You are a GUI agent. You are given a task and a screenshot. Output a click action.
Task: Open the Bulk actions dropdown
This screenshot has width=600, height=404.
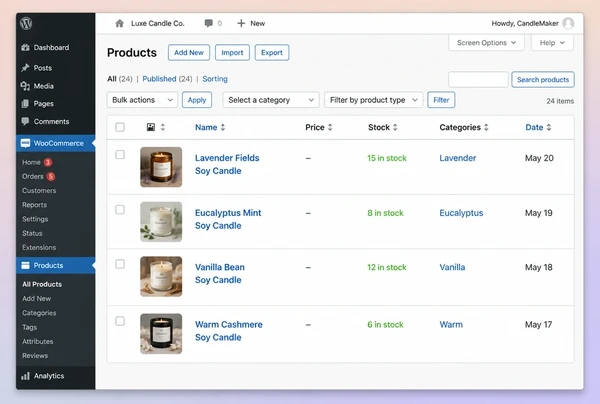[142, 100]
